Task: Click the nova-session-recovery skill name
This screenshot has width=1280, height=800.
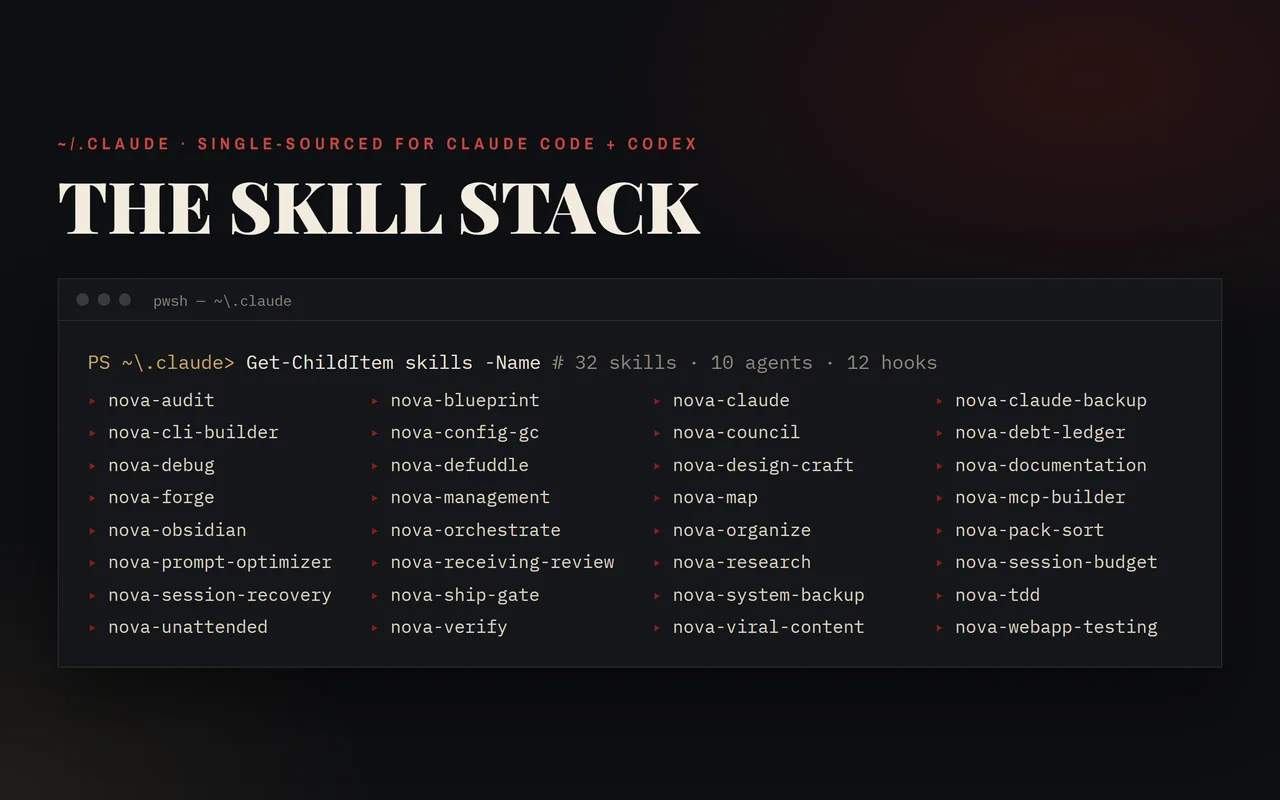Action: tap(220, 595)
